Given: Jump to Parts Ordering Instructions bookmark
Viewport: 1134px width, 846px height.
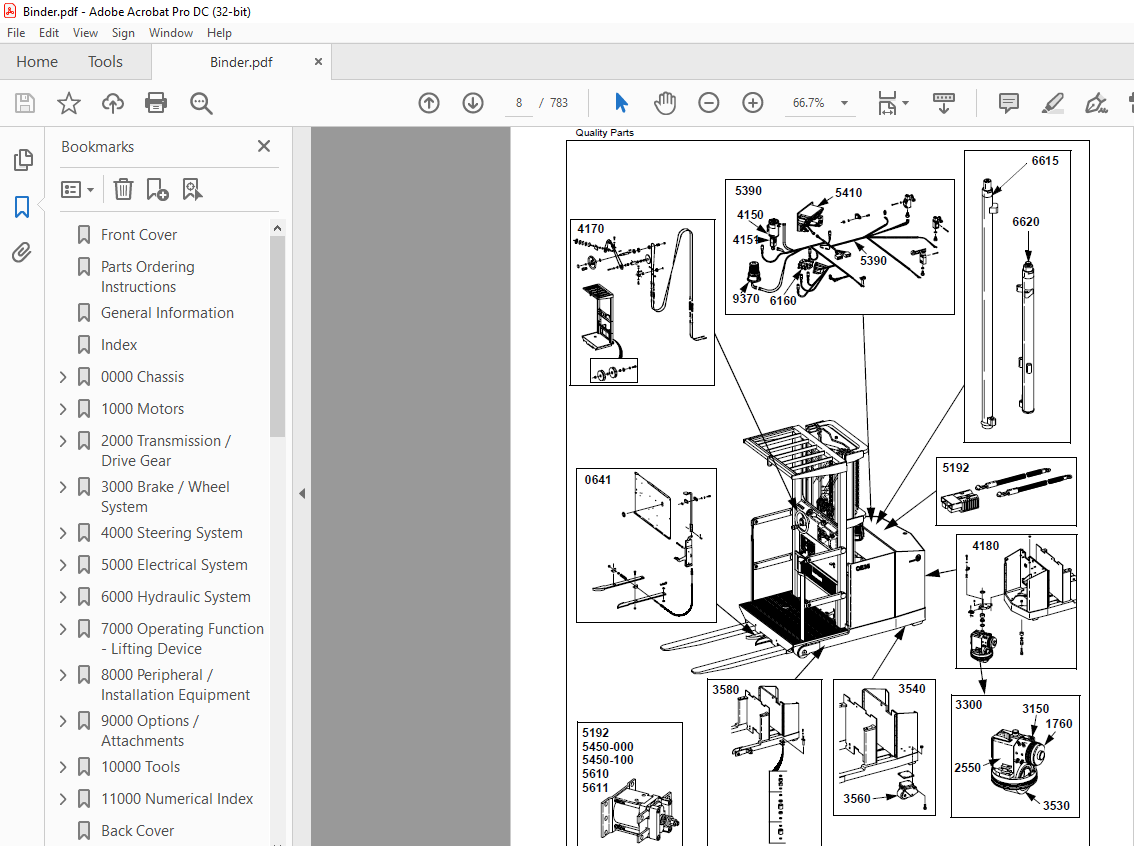Looking at the screenshot, I should coord(148,276).
